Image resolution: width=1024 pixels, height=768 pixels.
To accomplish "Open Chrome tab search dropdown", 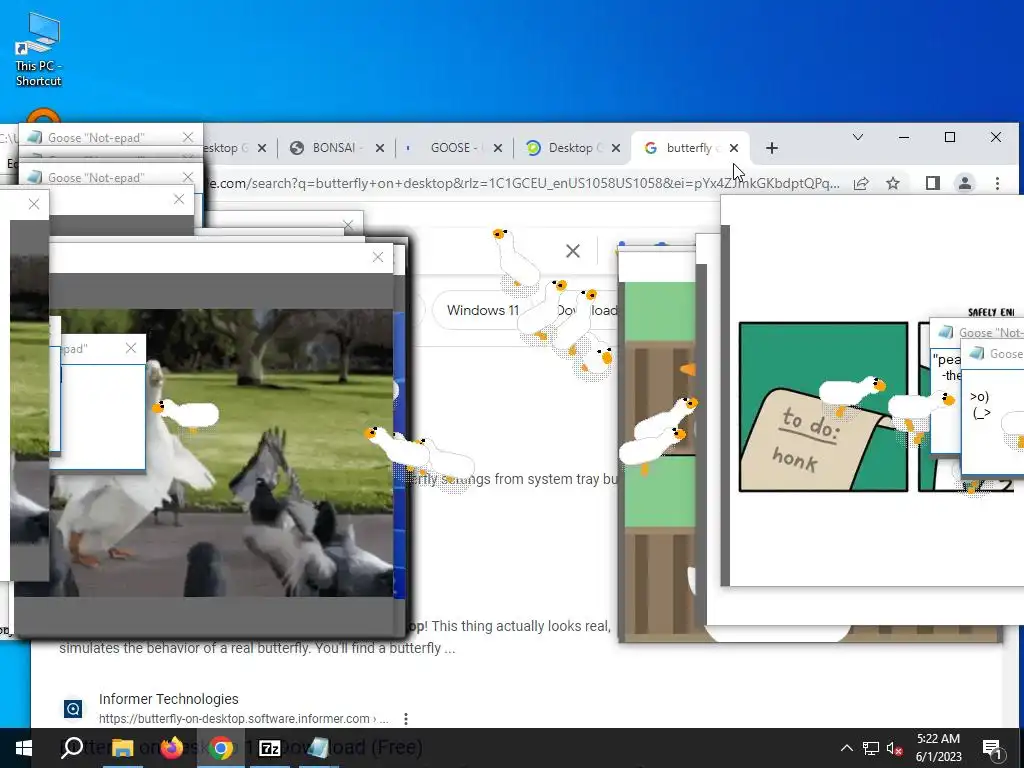I will point(858,137).
